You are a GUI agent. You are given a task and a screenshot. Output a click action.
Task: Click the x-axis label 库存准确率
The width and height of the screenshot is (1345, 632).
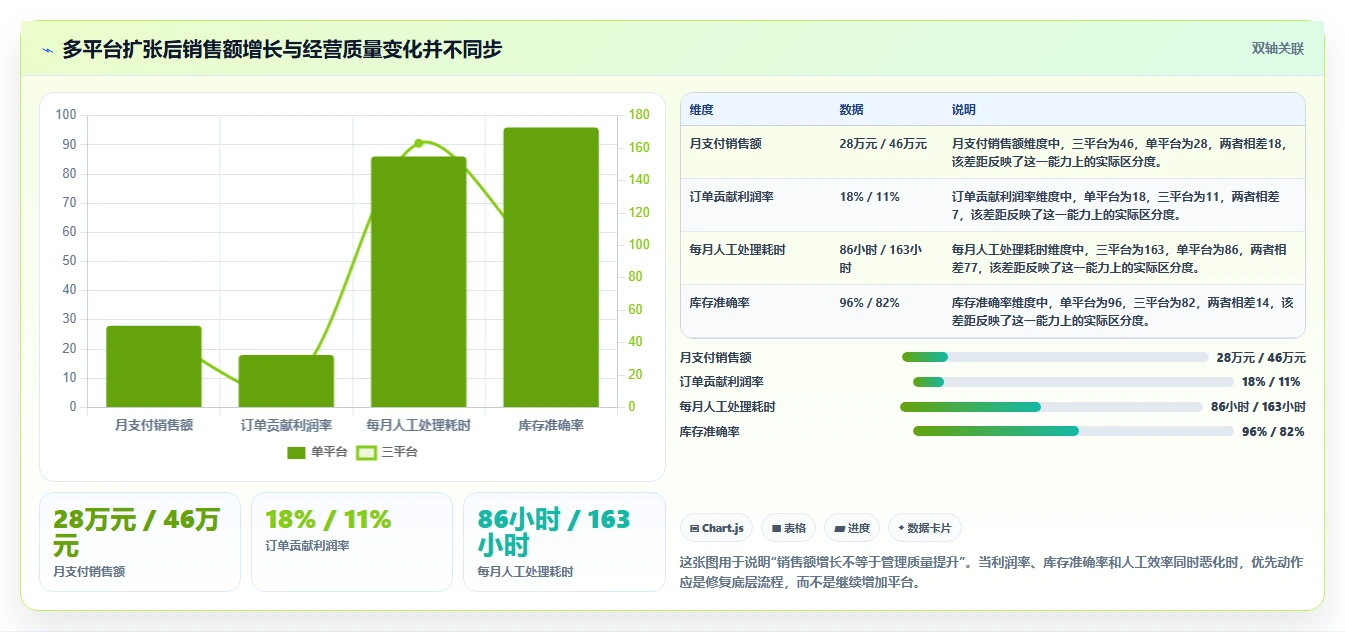(x=551, y=425)
